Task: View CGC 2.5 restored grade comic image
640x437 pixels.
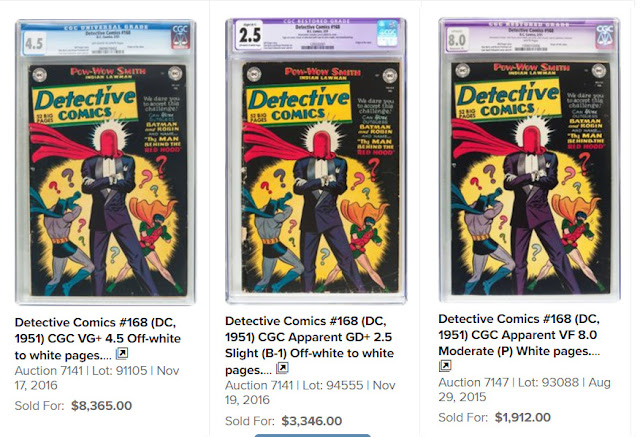Action: coord(316,161)
